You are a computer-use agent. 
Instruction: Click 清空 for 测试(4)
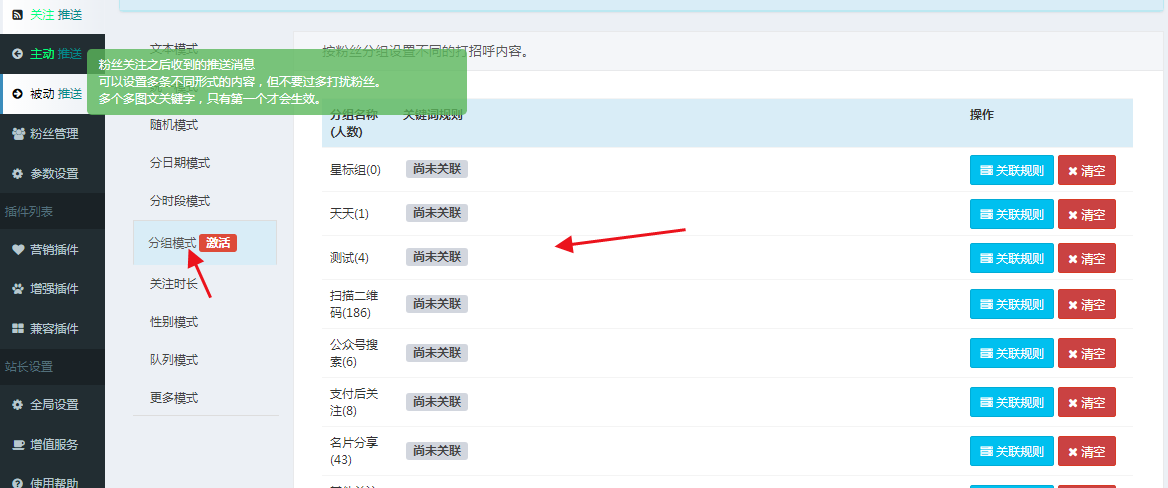[1087, 258]
